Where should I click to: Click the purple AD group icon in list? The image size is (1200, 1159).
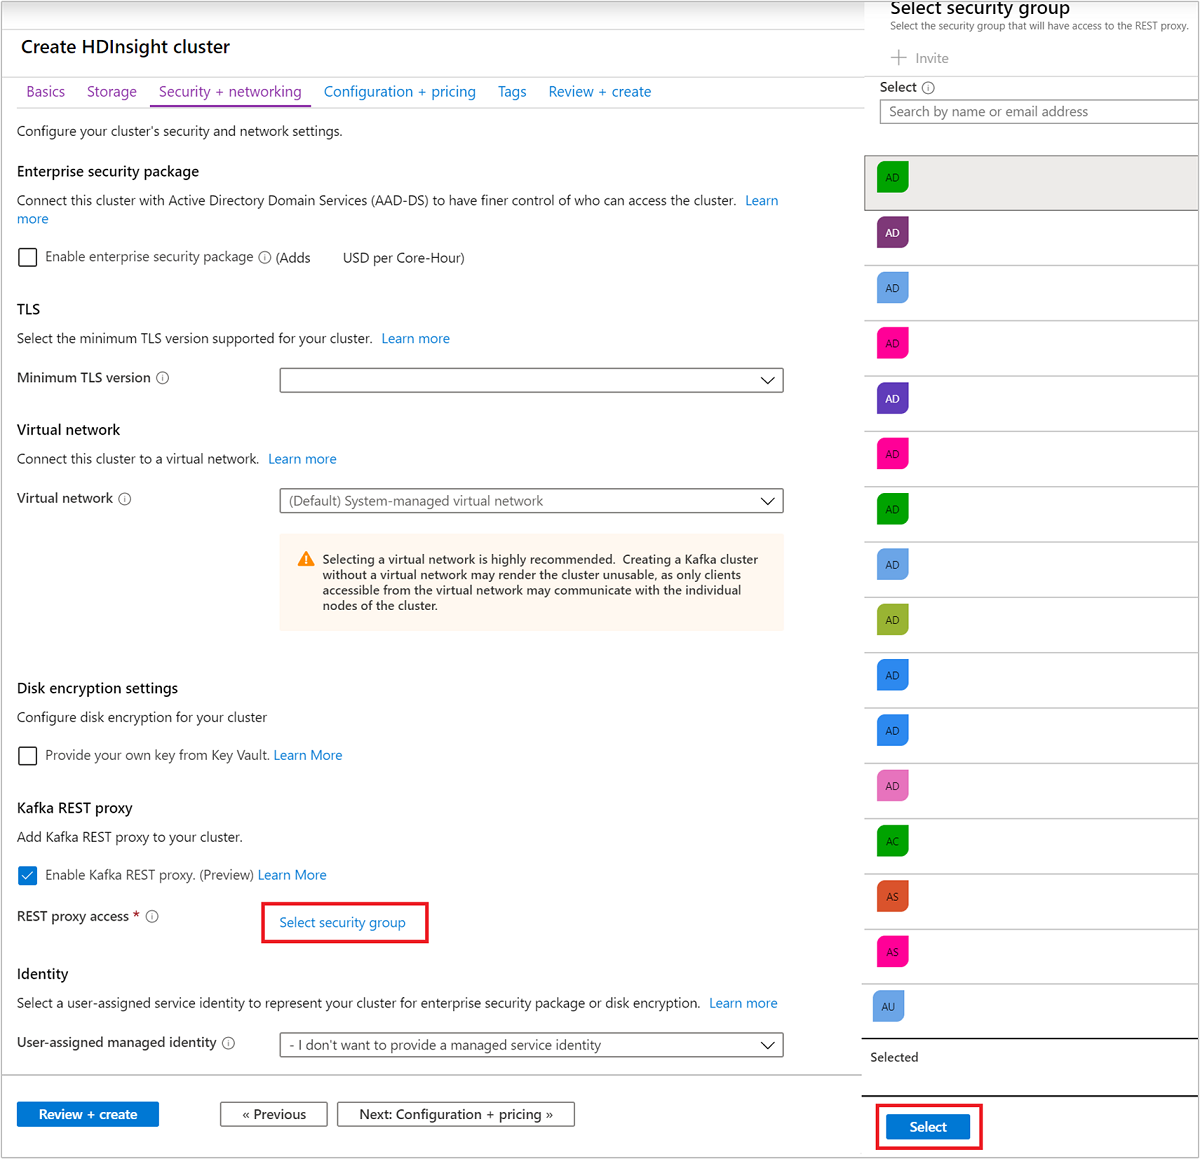[x=892, y=232]
